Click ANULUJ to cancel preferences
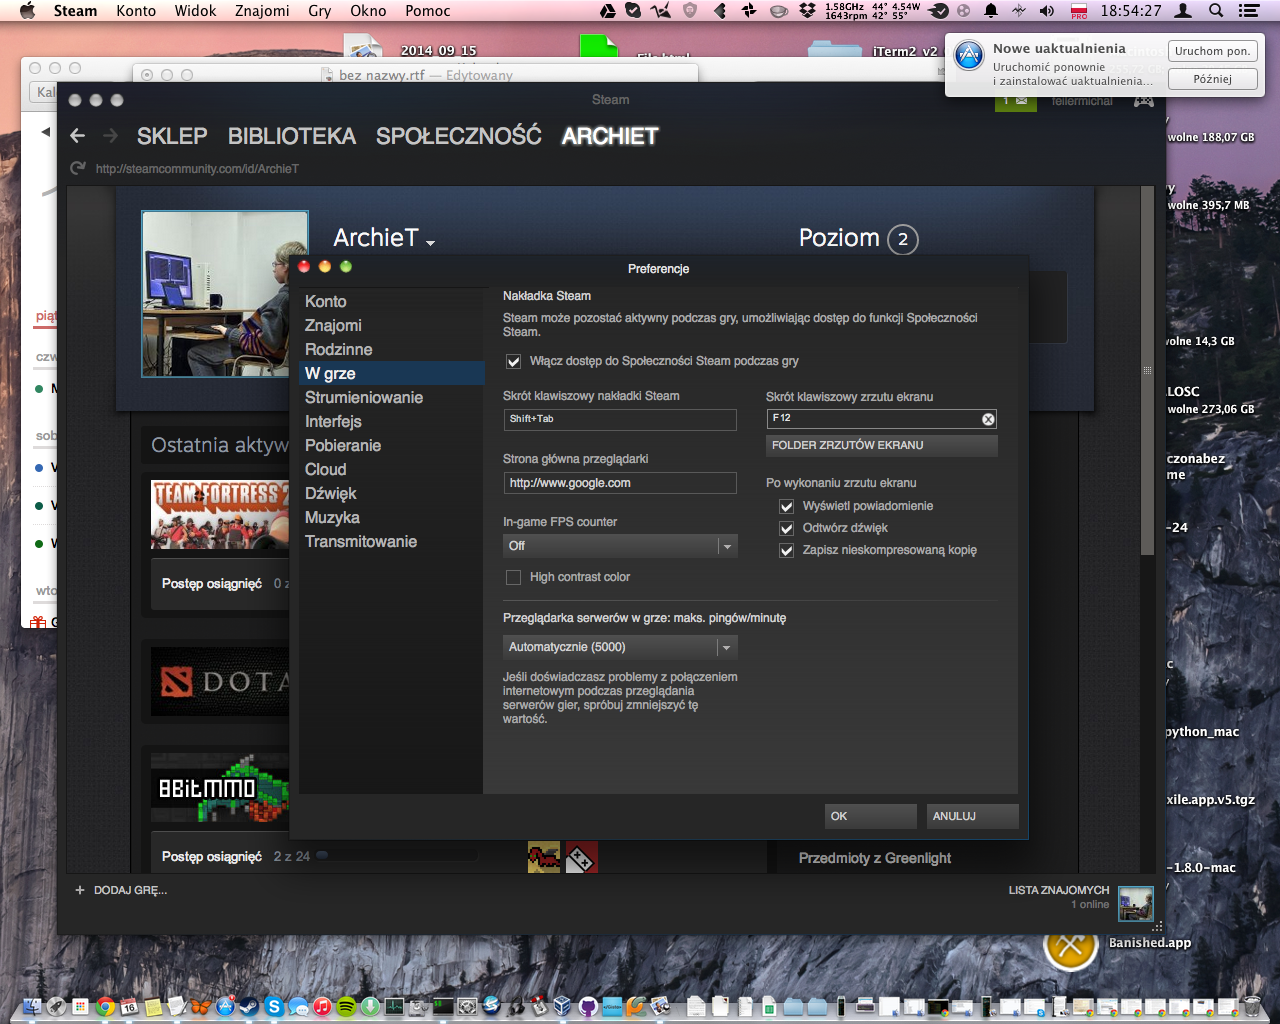1280x1024 pixels. click(973, 816)
